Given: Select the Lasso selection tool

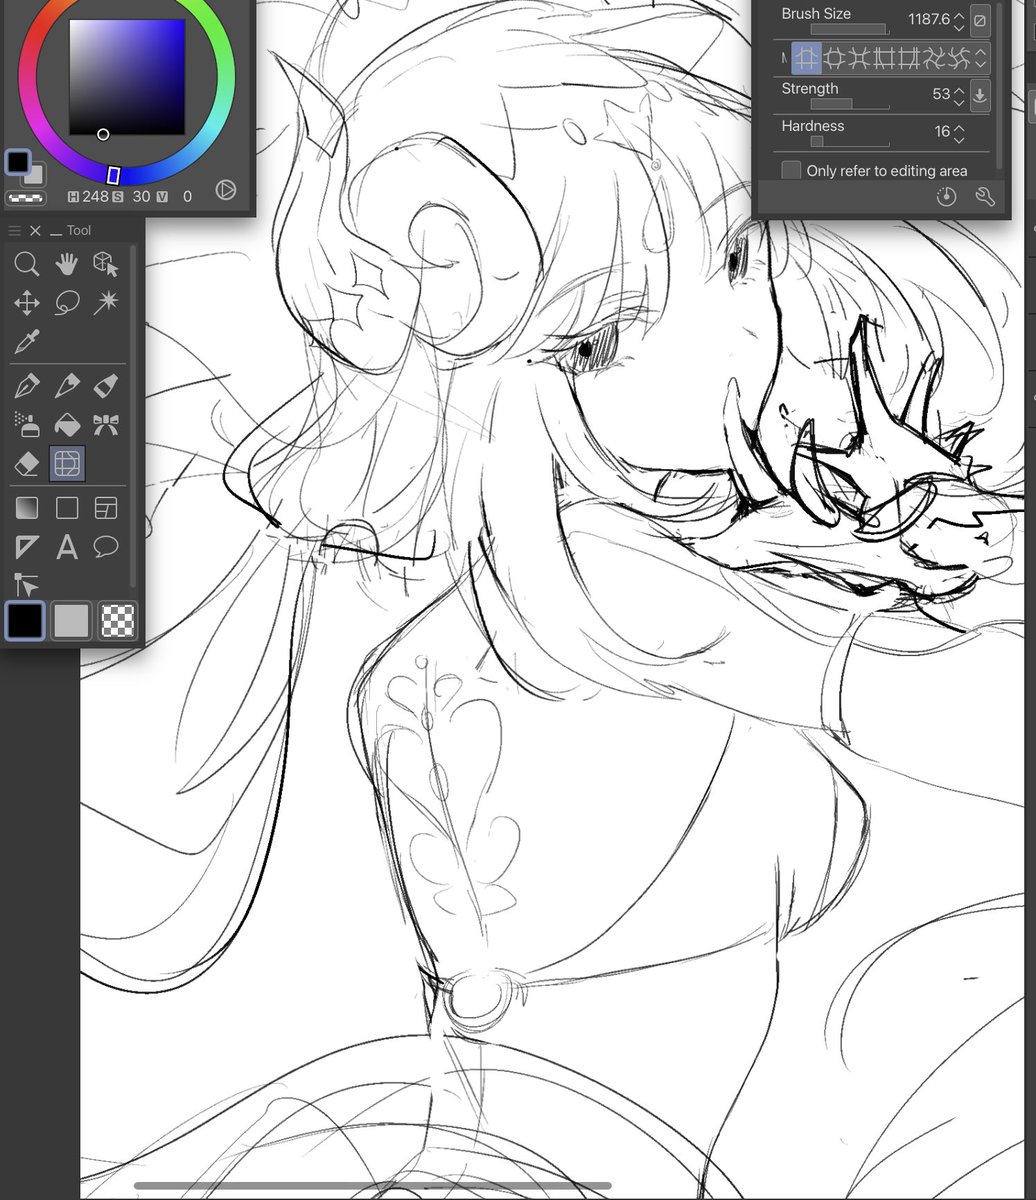Looking at the screenshot, I should tap(67, 303).
